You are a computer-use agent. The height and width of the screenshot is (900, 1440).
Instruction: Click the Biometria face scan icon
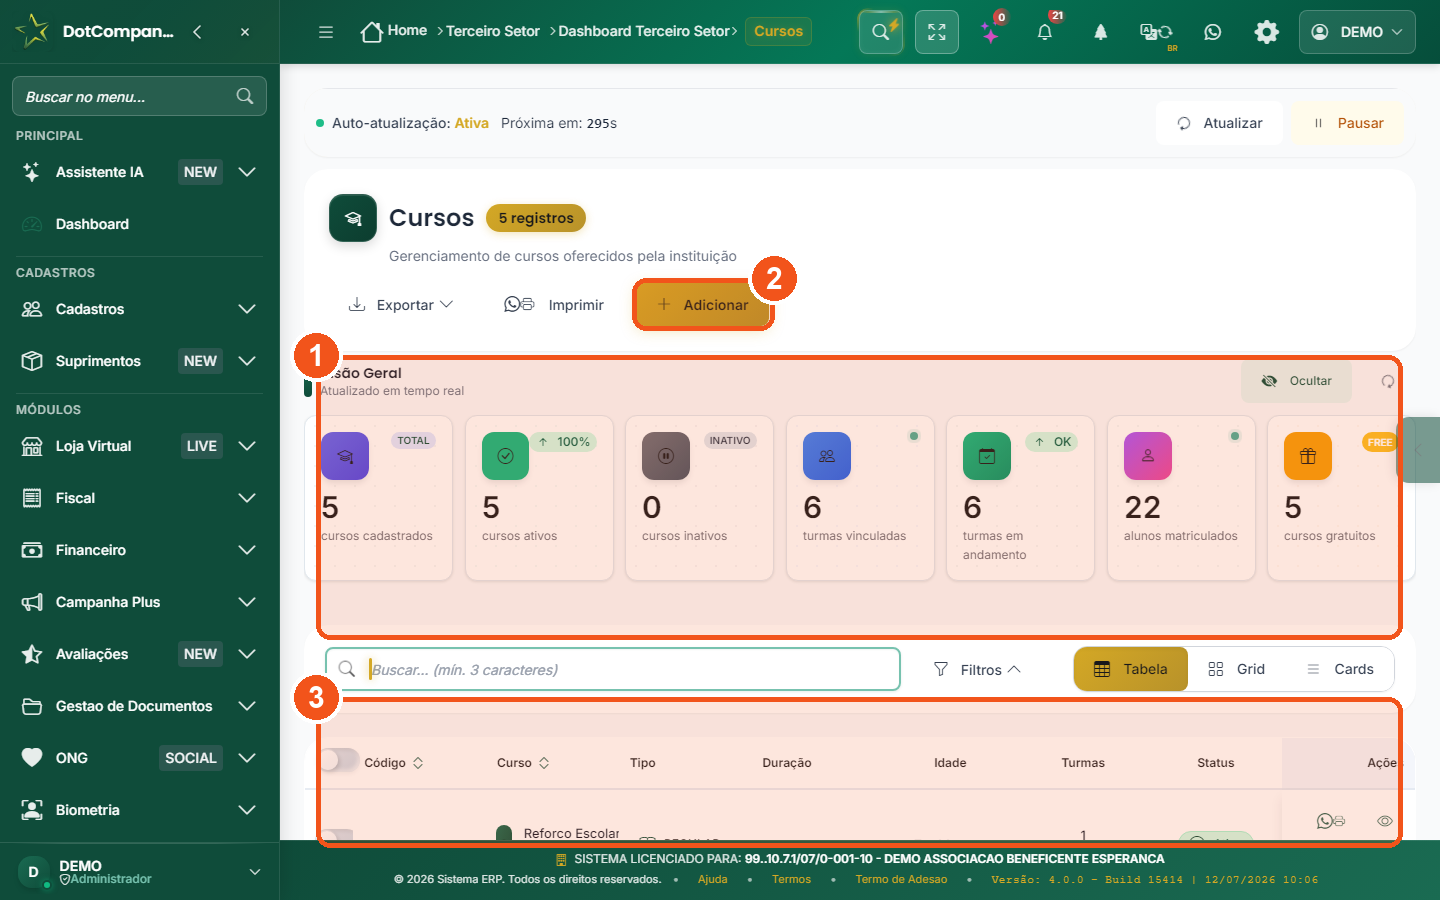click(x=32, y=810)
